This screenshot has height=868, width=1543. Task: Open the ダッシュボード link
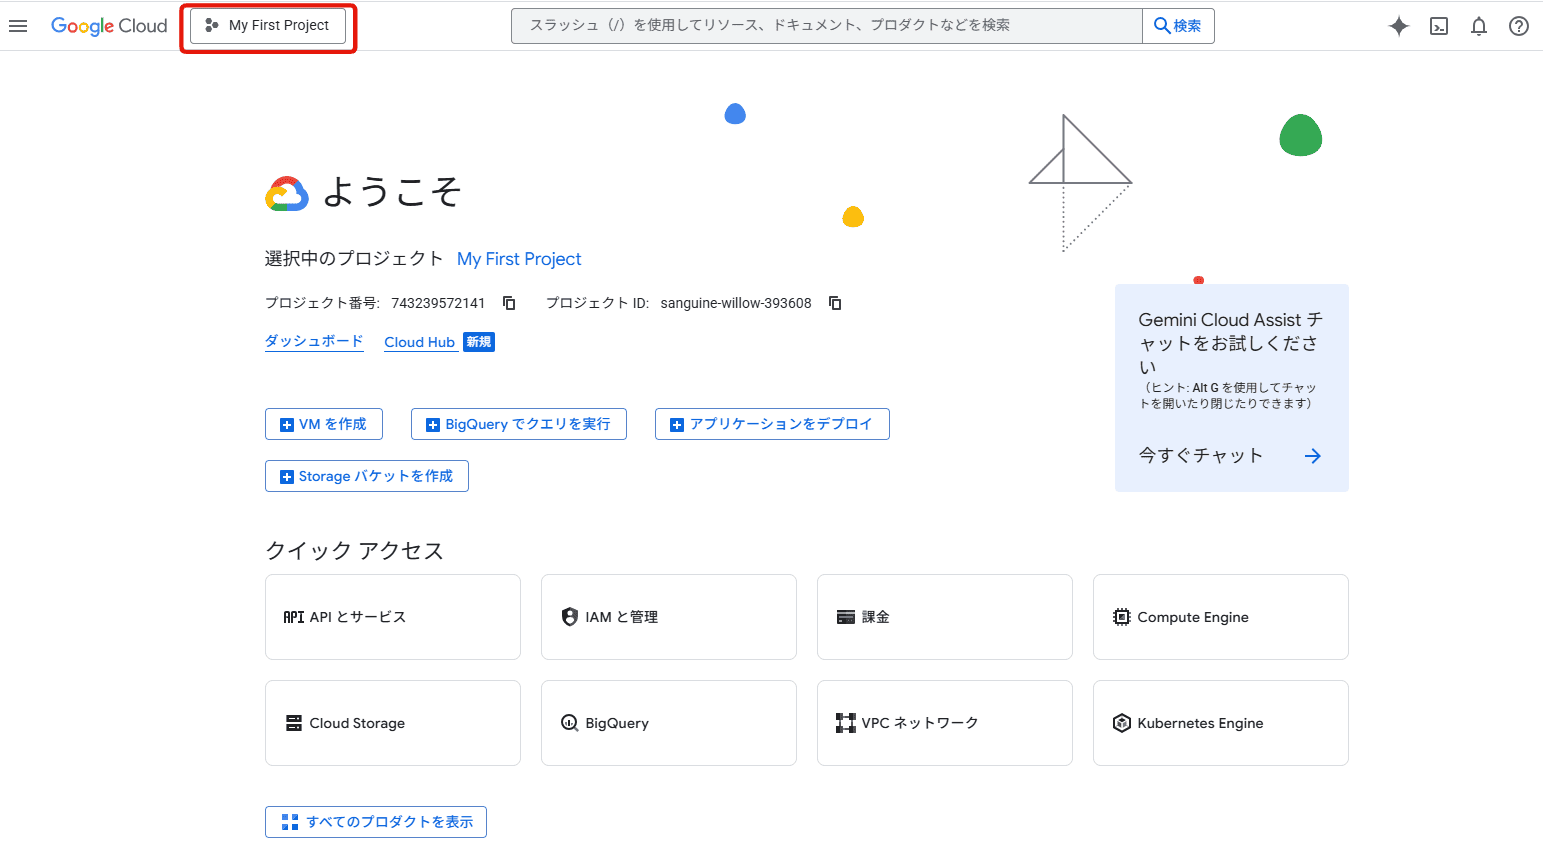coord(314,341)
